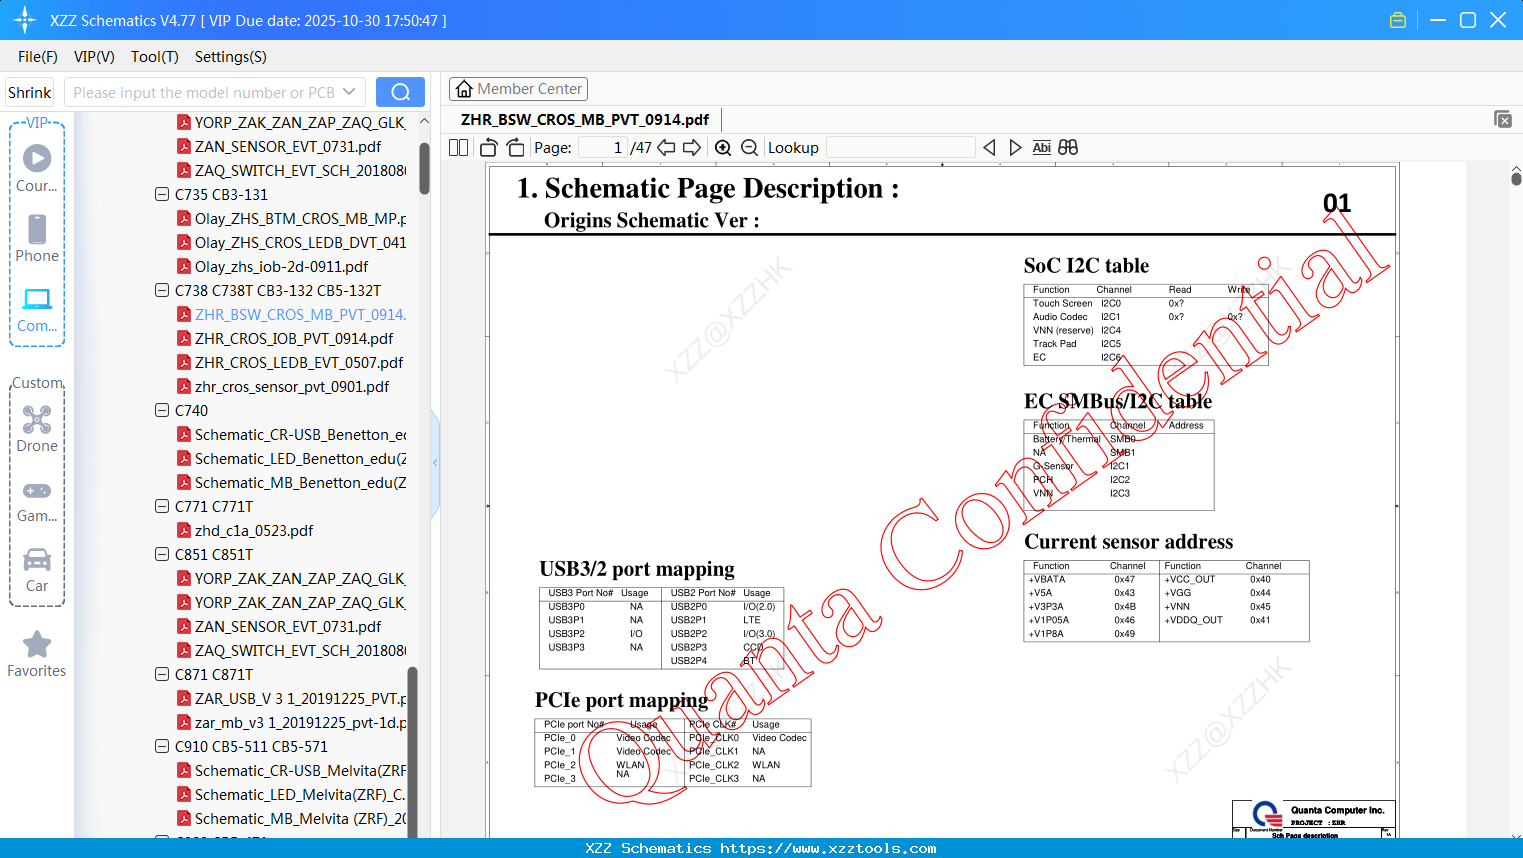This screenshot has width=1523, height=858.
Task: Click the XZZ Schematics app logo
Action: pos(25,20)
